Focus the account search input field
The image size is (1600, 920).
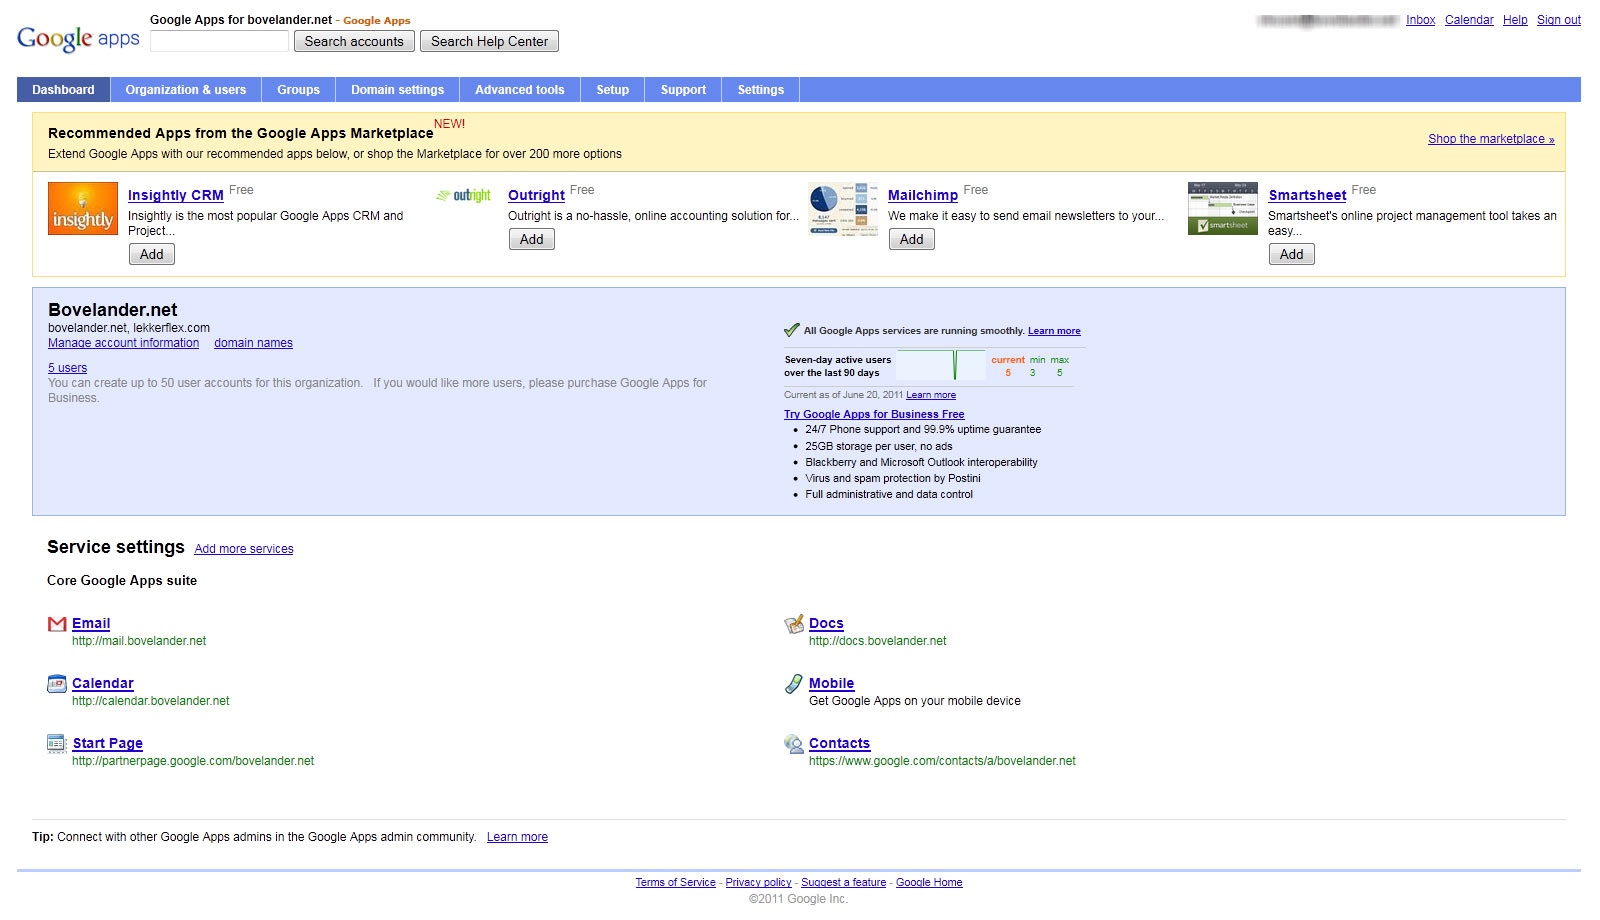pyautogui.click(x=219, y=41)
